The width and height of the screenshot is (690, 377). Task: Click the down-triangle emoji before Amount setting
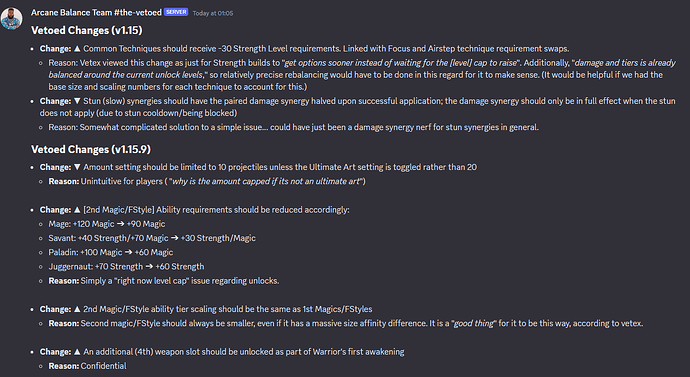coord(77,167)
